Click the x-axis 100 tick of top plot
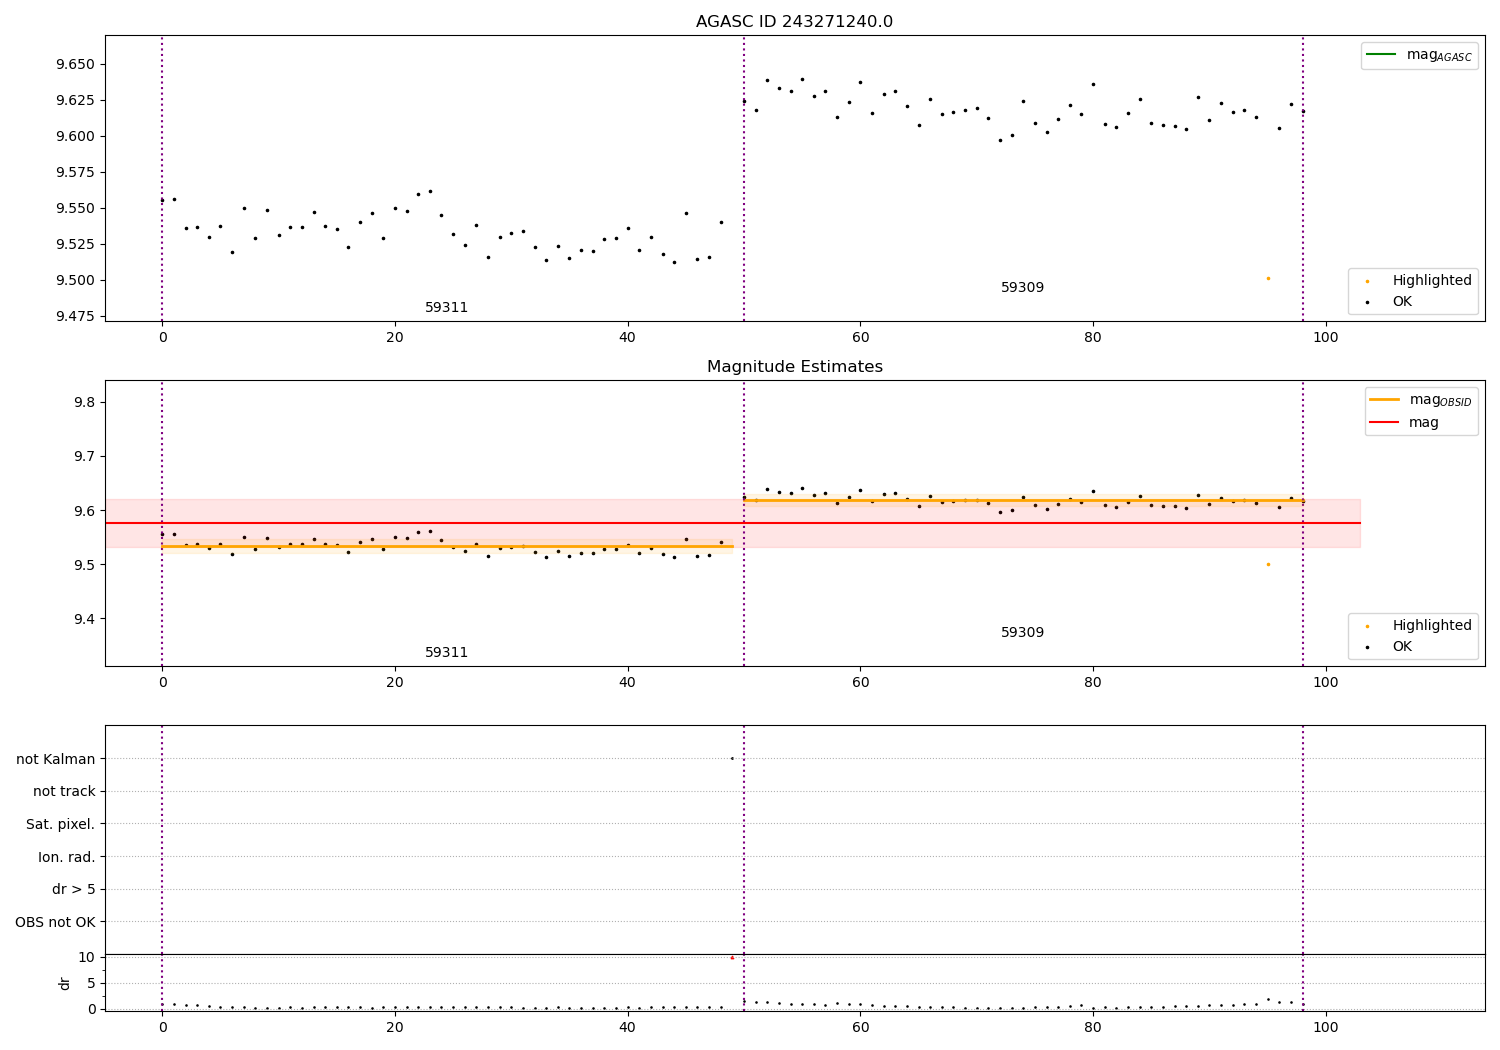This screenshot has height=1050, width=1500. (1325, 338)
